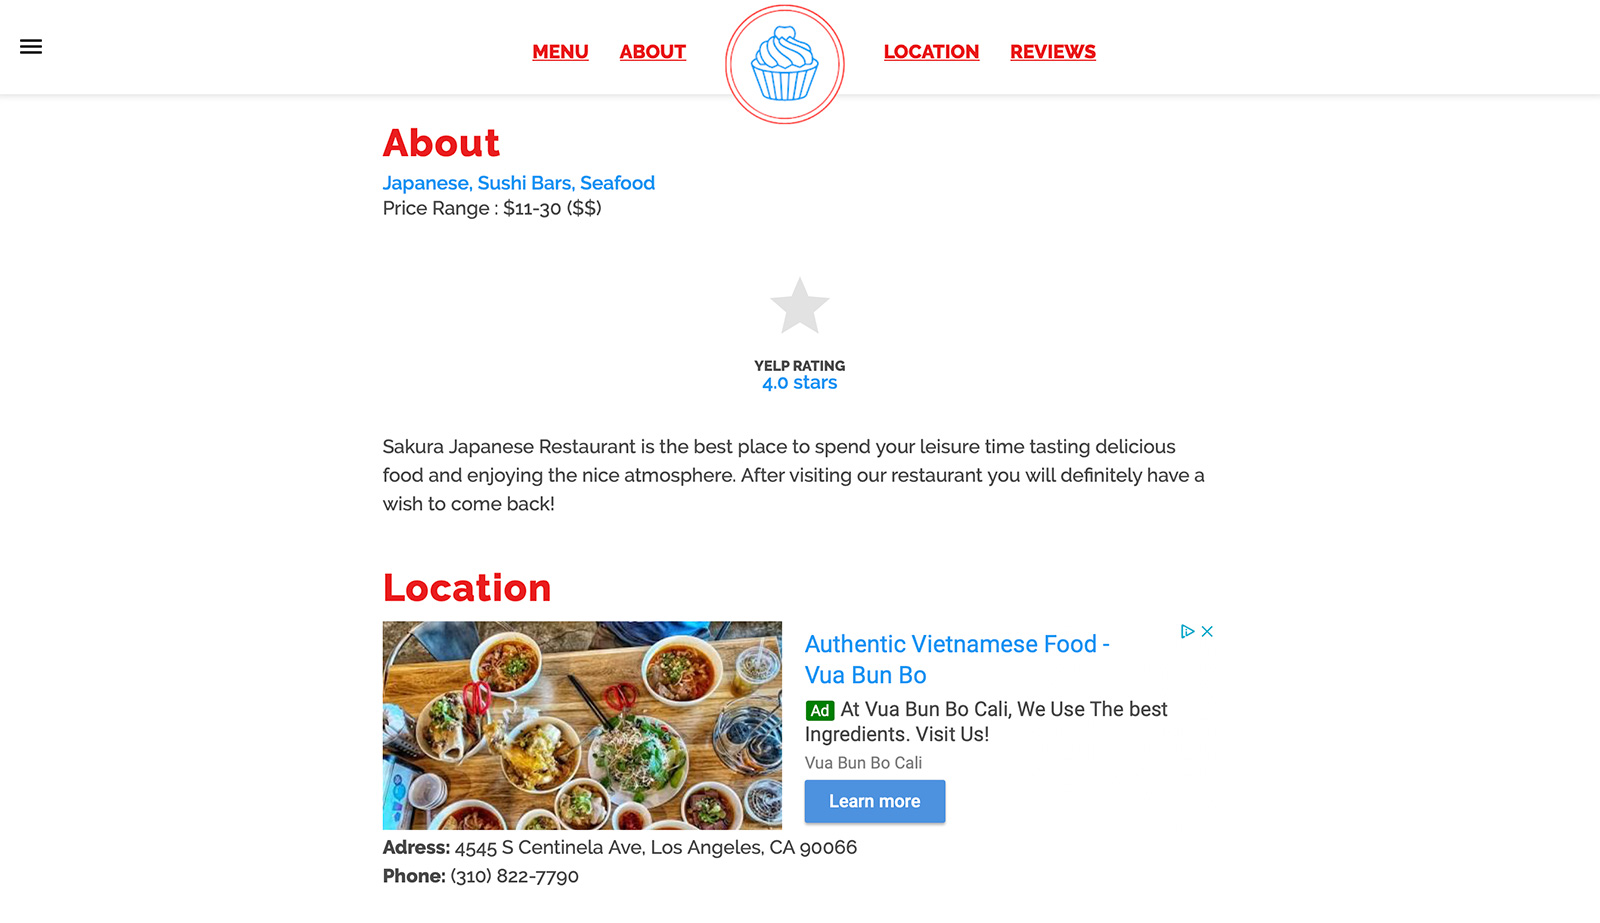Click the Vietnamese food ad photo
The image size is (1600, 923).
(582, 725)
